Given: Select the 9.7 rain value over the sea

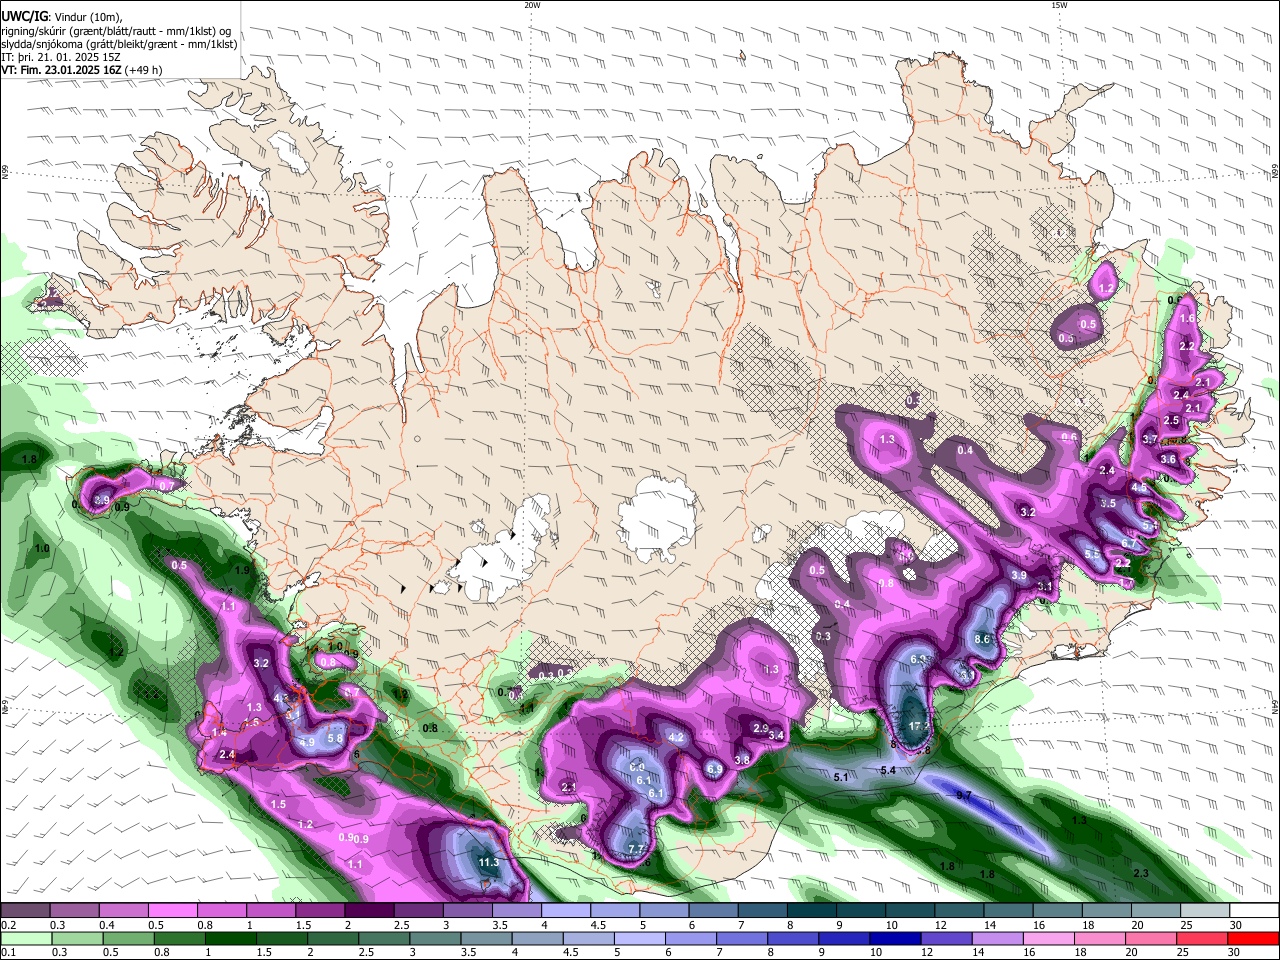Looking at the screenshot, I should point(964,795).
